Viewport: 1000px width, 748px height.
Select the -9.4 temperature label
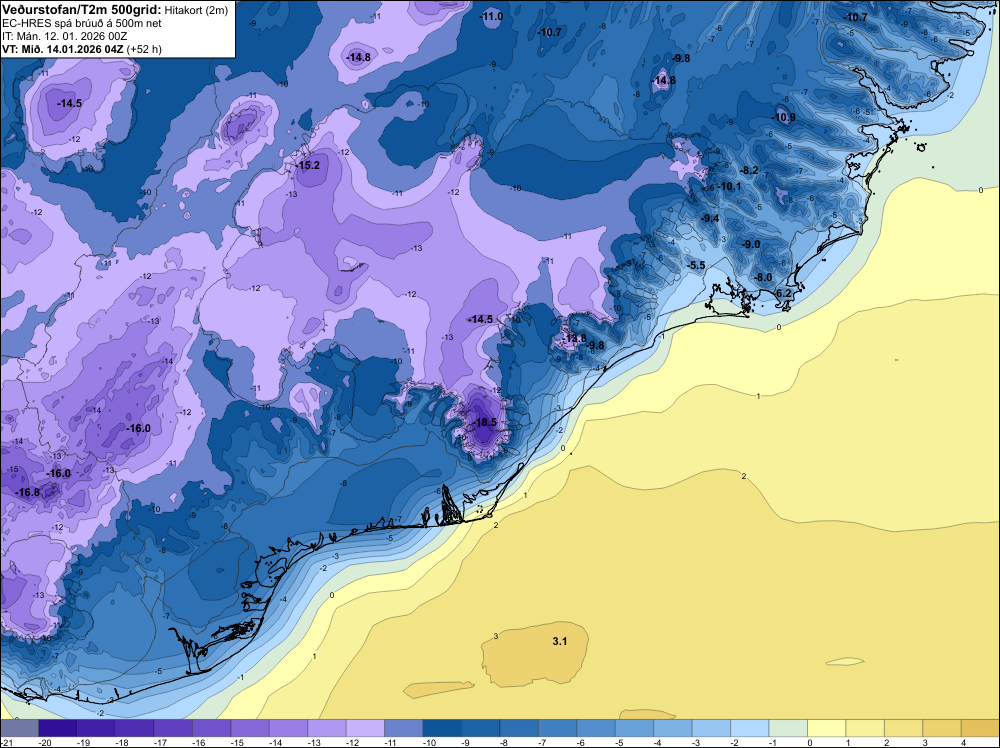click(x=710, y=218)
